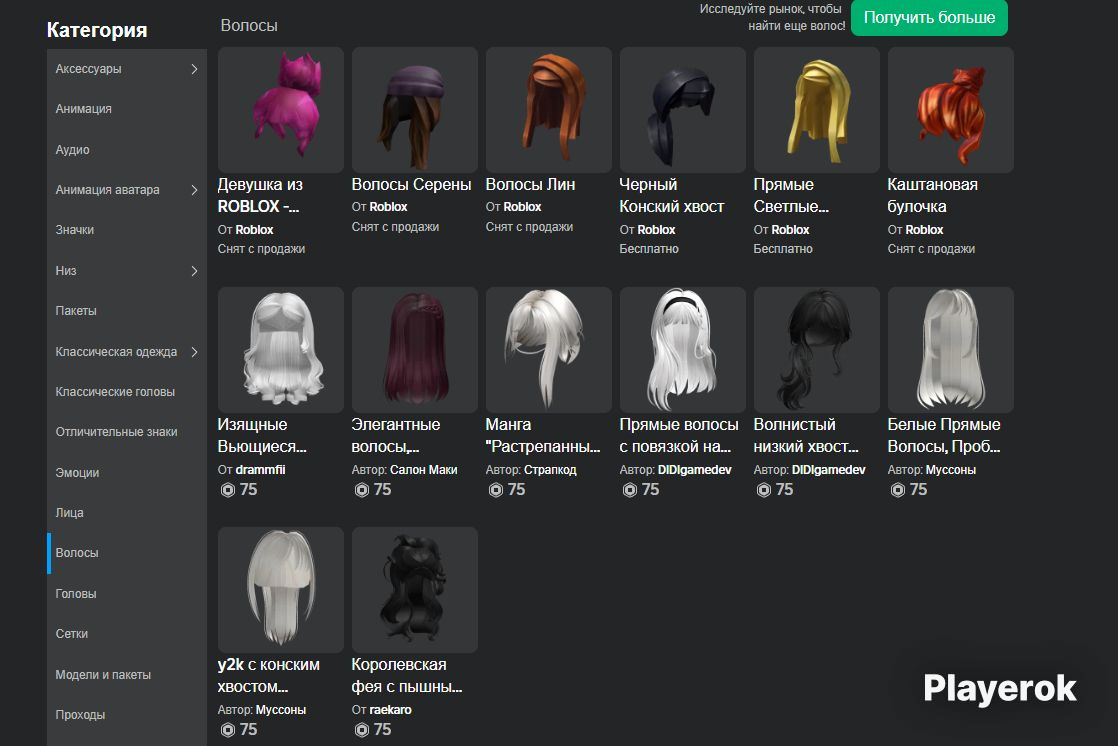Open the orange Волосы Лин hair item
Screen dimensions: 1118x746
[x=548, y=110]
